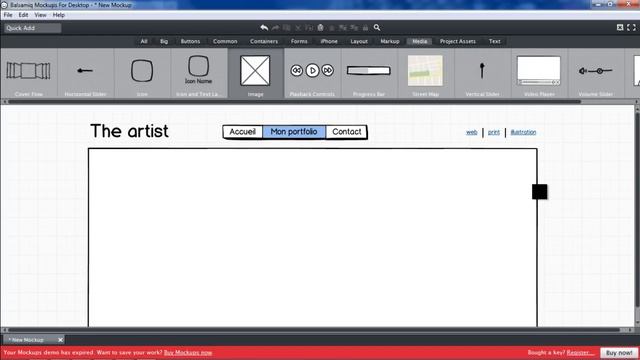Select "The artist" title text
Screen dimensions: 640x360
pos(129,131)
